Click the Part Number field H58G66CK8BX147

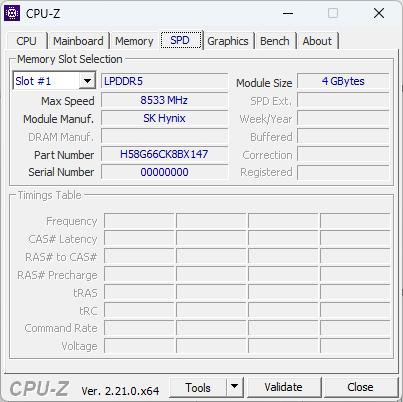pyautogui.click(x=165, y=154)
